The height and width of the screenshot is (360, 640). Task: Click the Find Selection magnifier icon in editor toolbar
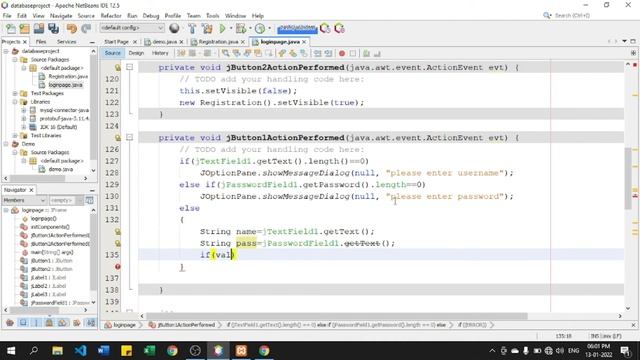click(225, 53)
